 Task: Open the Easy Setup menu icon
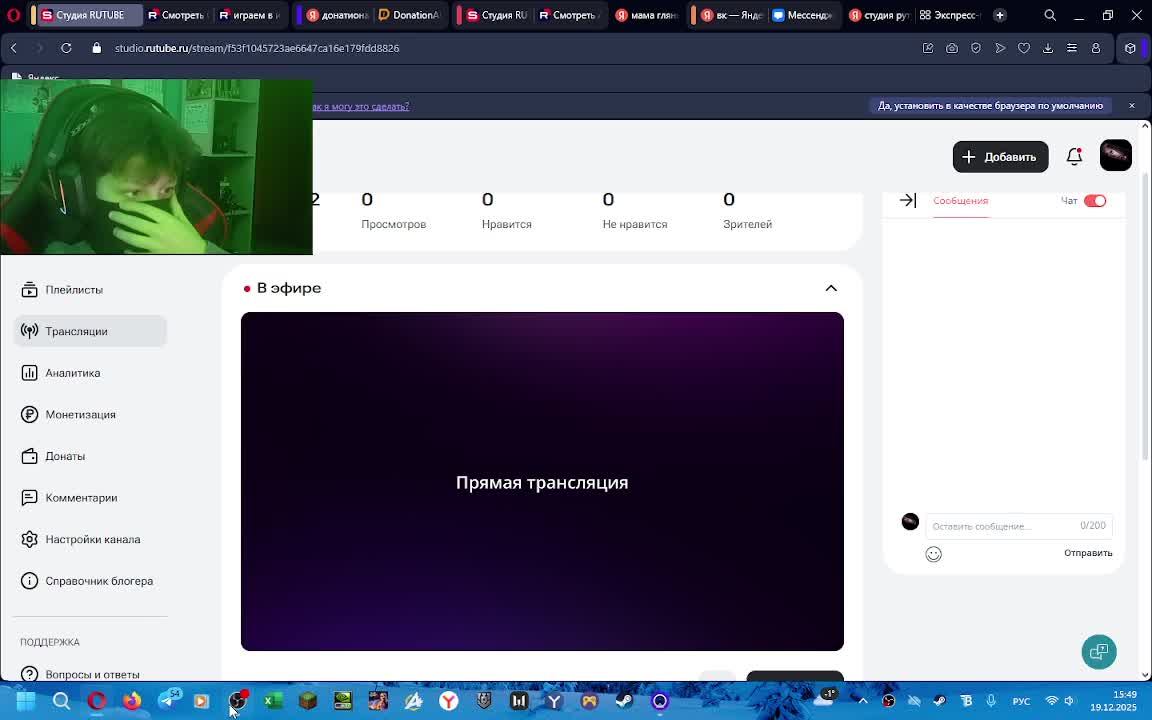tap(1072, 48)
